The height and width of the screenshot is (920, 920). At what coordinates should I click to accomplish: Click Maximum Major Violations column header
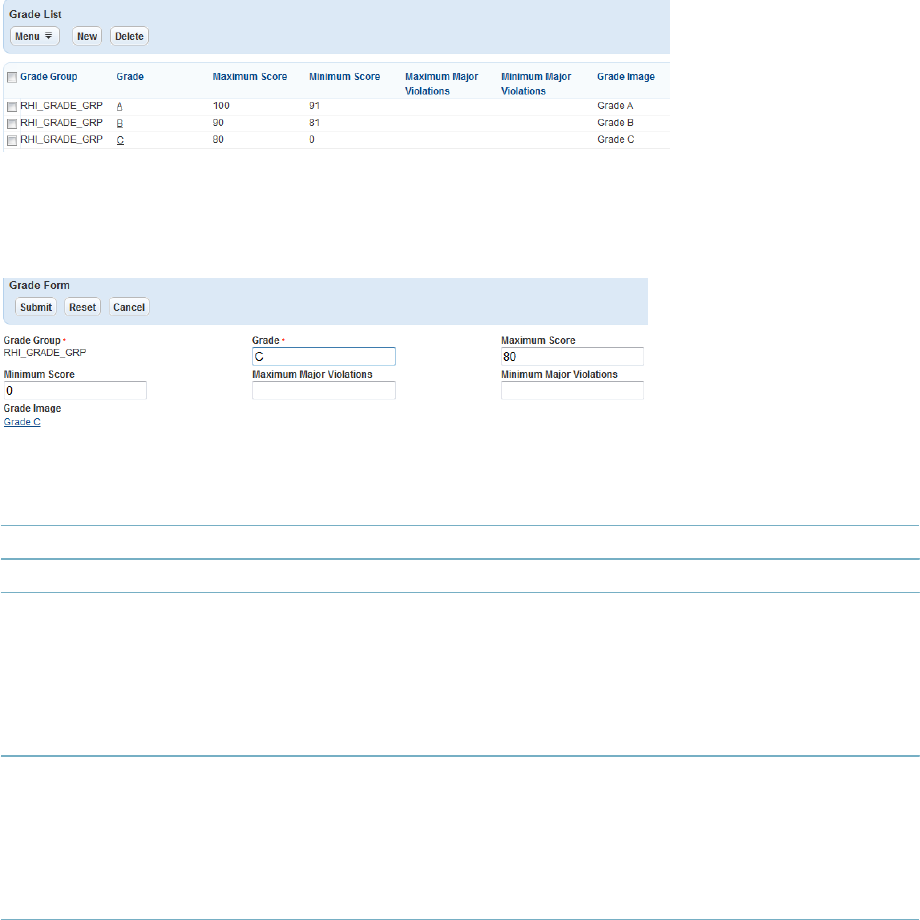(441, 84)
